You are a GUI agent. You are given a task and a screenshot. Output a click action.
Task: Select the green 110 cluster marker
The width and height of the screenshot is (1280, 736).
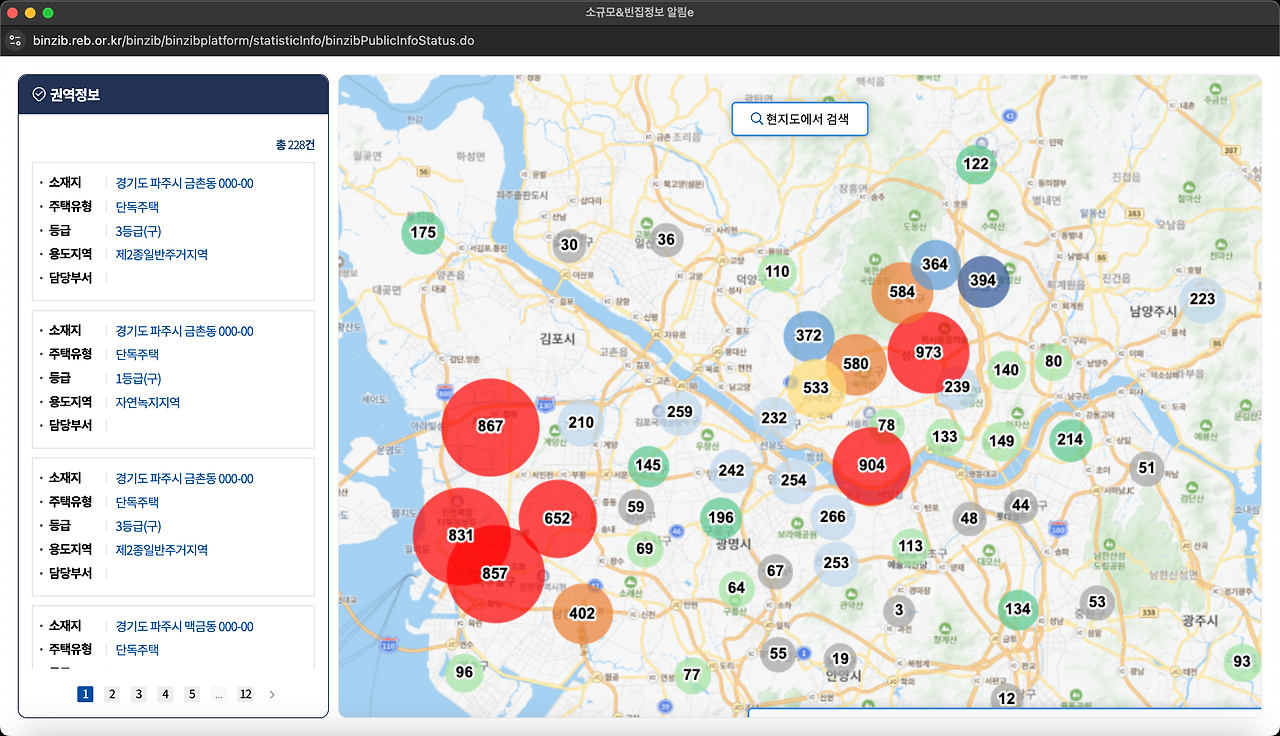pos(777,271)
